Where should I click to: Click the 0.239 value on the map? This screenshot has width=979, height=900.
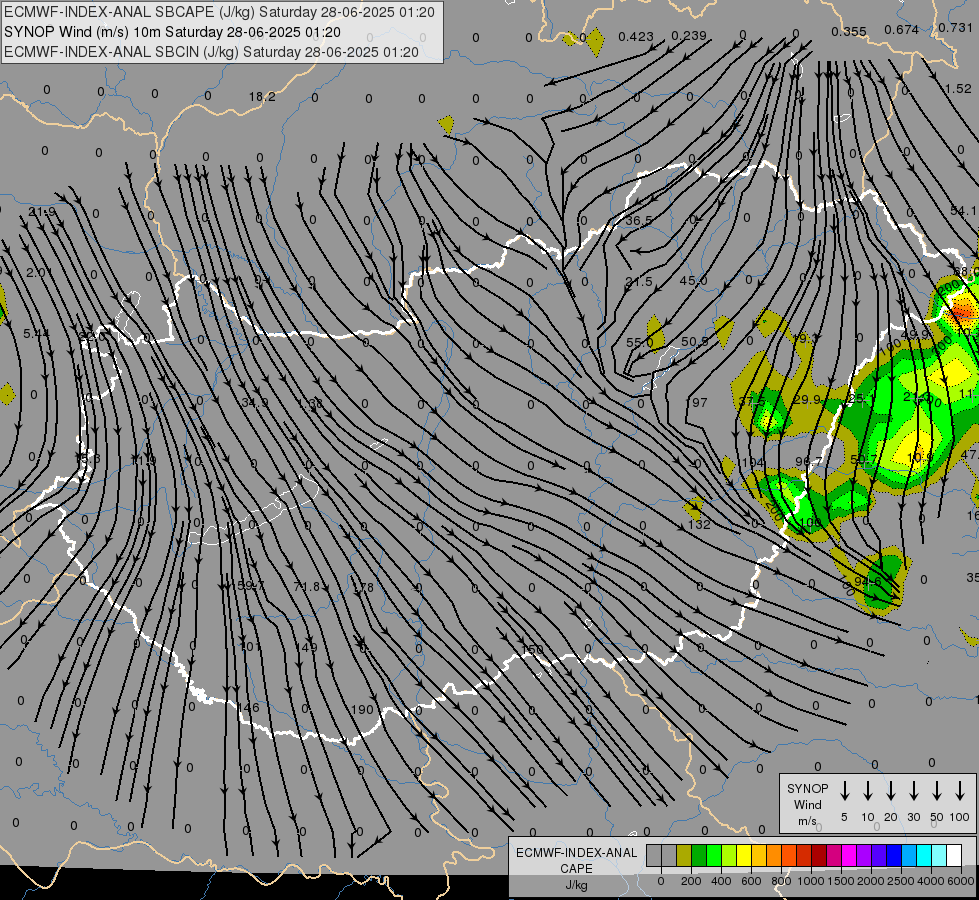pos(689,36)
